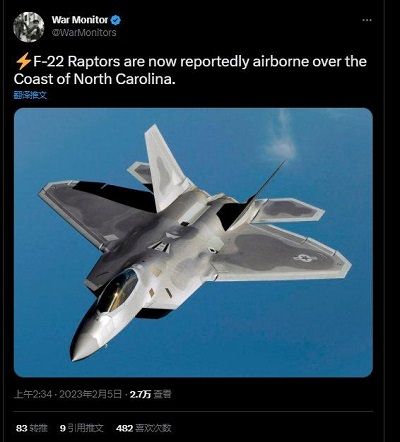400x442 pixels.
Task: Show the 83 转推 retweets list
Action: (32, 428)
